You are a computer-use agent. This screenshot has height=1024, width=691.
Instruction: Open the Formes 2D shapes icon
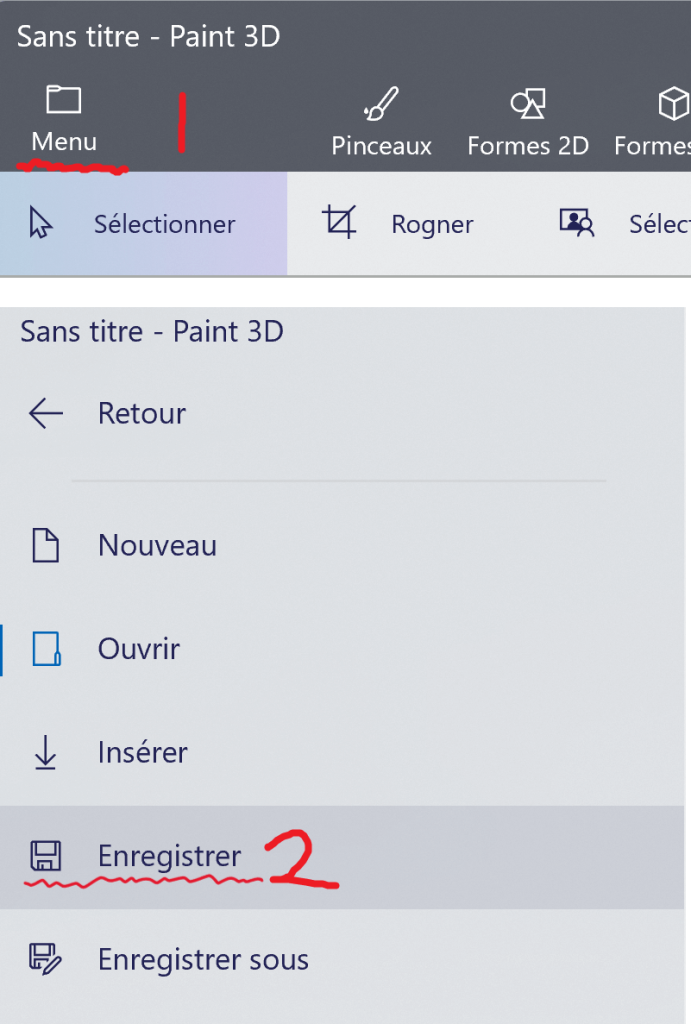527,101
